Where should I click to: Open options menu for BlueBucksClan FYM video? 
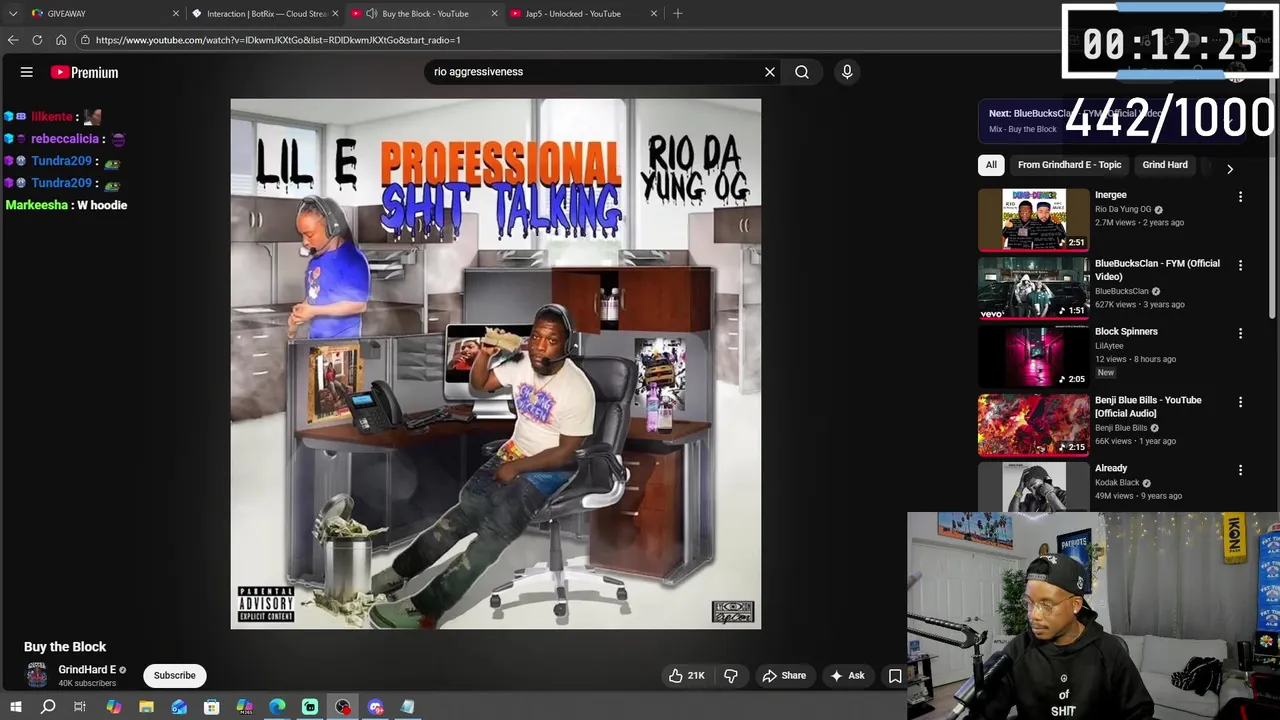[x=1240, y=265]
